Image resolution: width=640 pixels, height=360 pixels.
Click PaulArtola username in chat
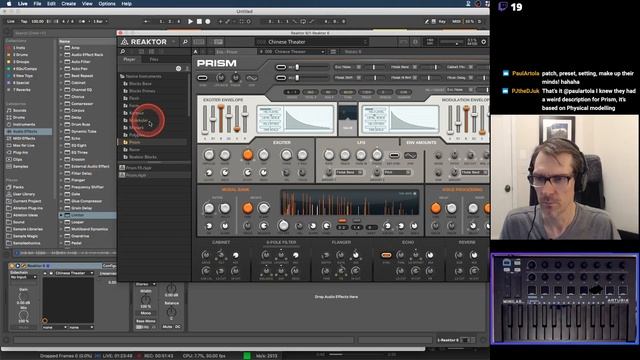(525, 73)
